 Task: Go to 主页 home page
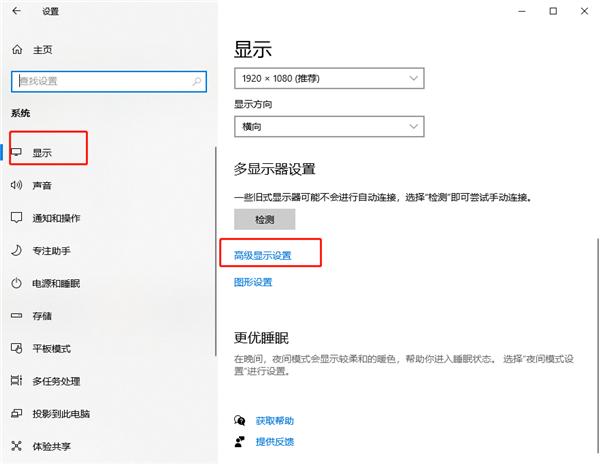(42, 50)
